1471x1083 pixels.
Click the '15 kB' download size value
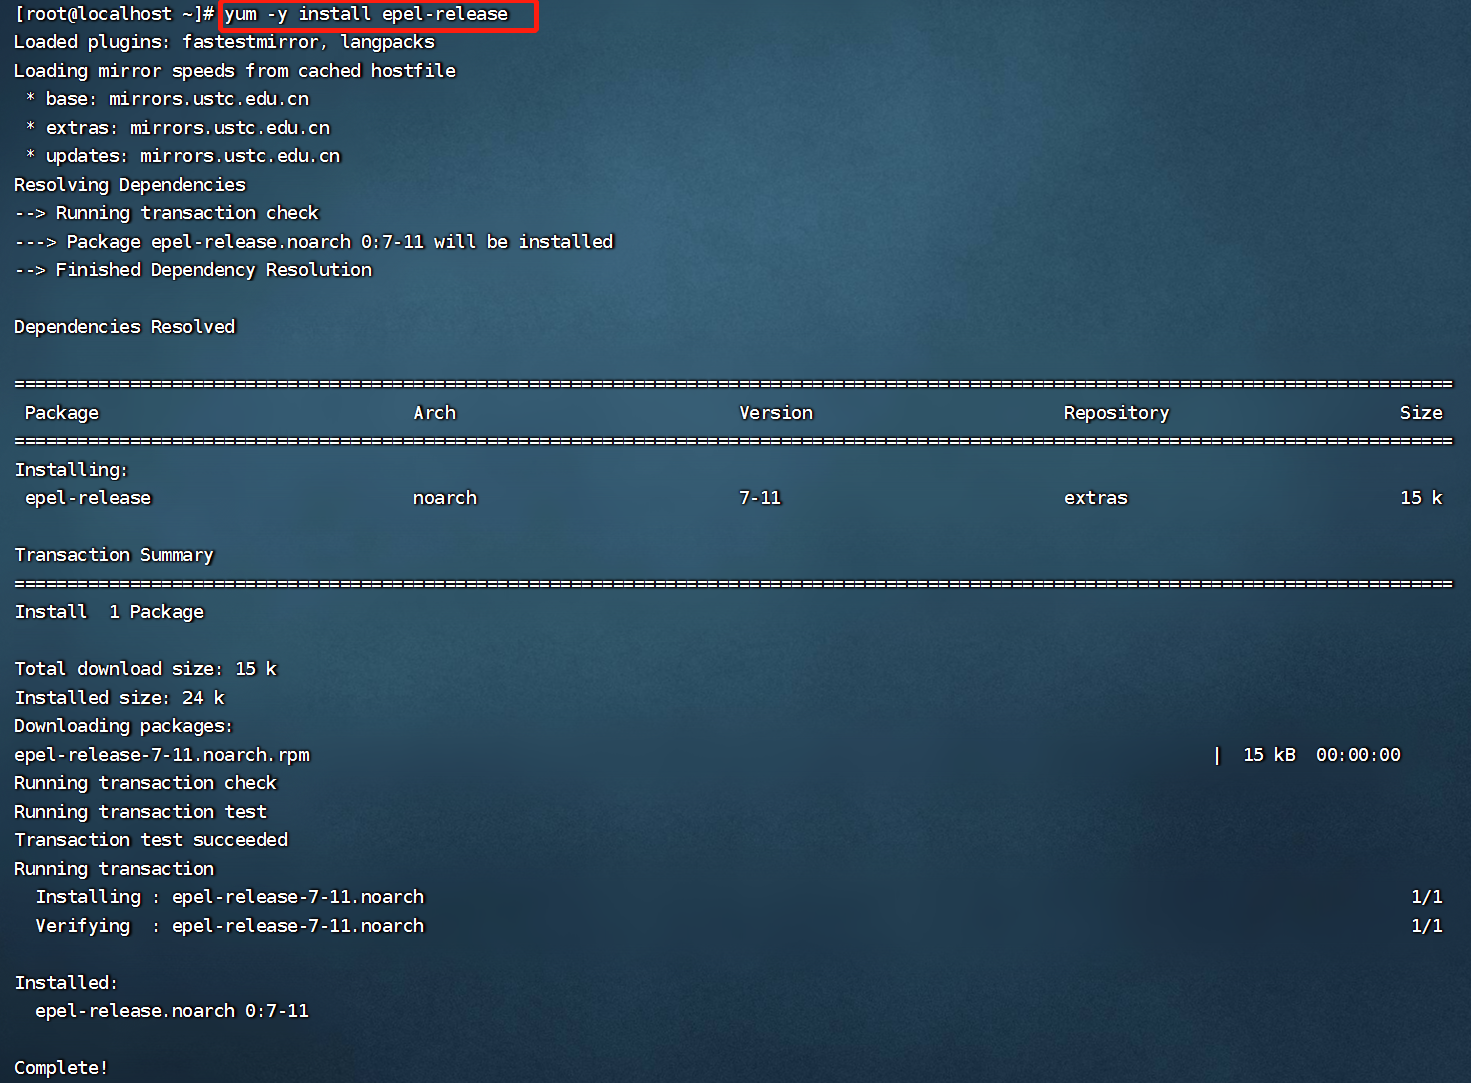[x=1269, y=755]
